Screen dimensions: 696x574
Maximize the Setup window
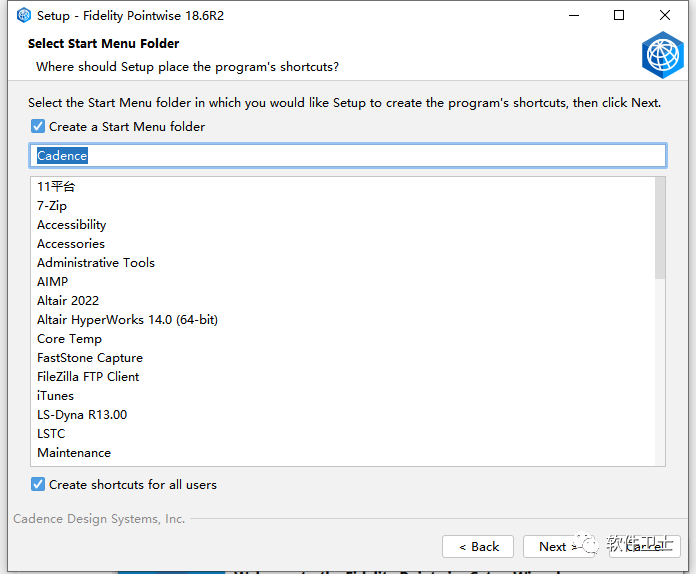point(619,16)
